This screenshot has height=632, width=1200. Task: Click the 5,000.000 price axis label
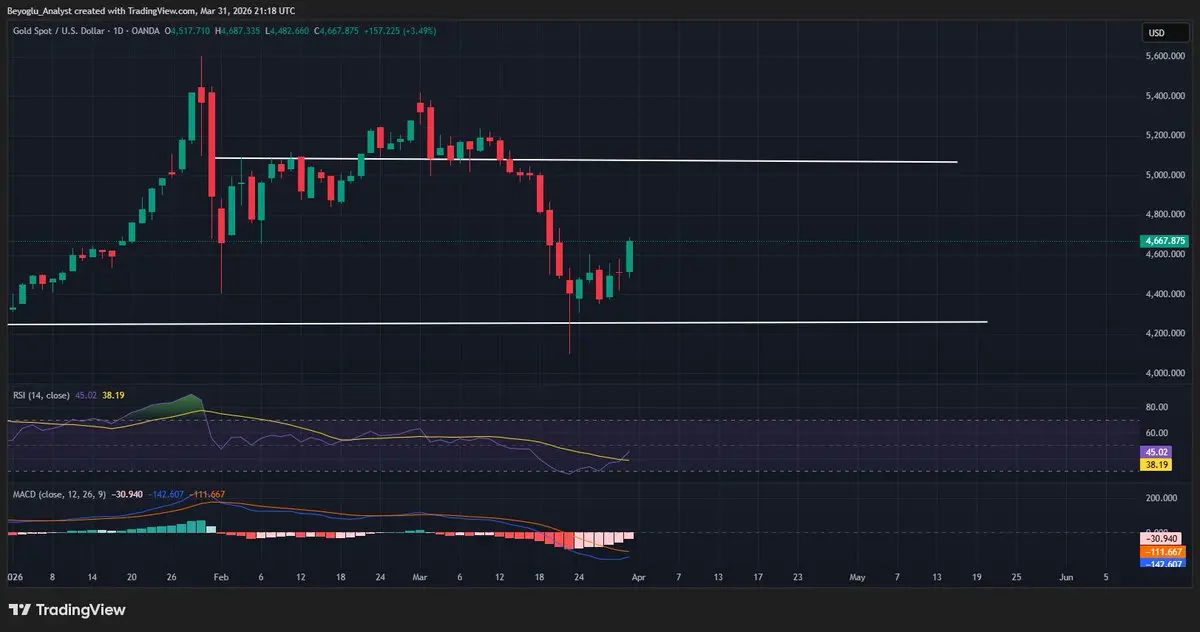click(x=1167, y=175)
